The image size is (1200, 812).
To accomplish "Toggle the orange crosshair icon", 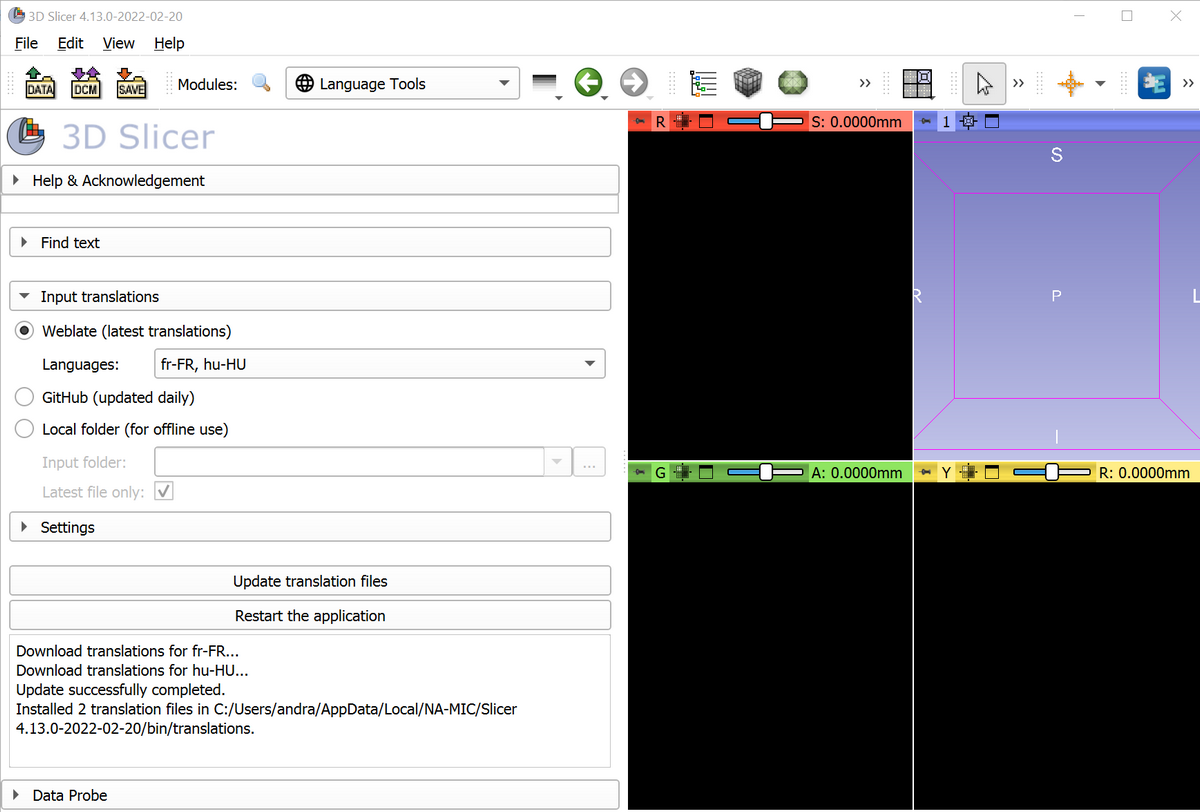I will click(x=1070, y=84).
